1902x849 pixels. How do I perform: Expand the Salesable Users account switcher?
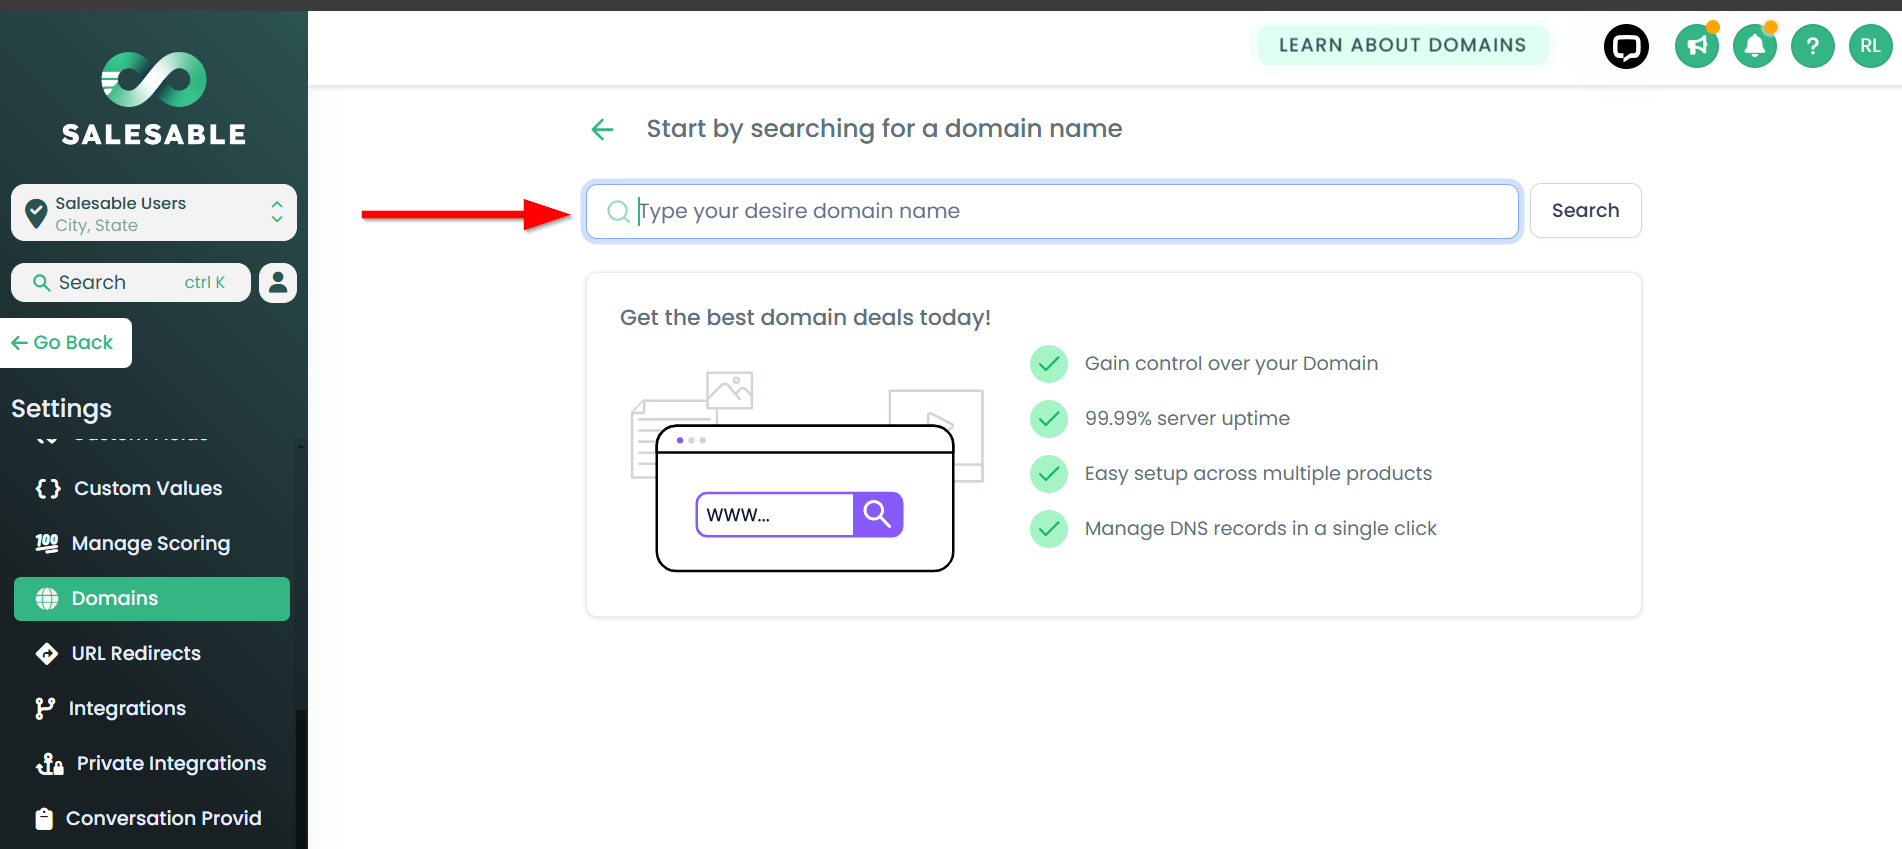(x=154, y=212)
